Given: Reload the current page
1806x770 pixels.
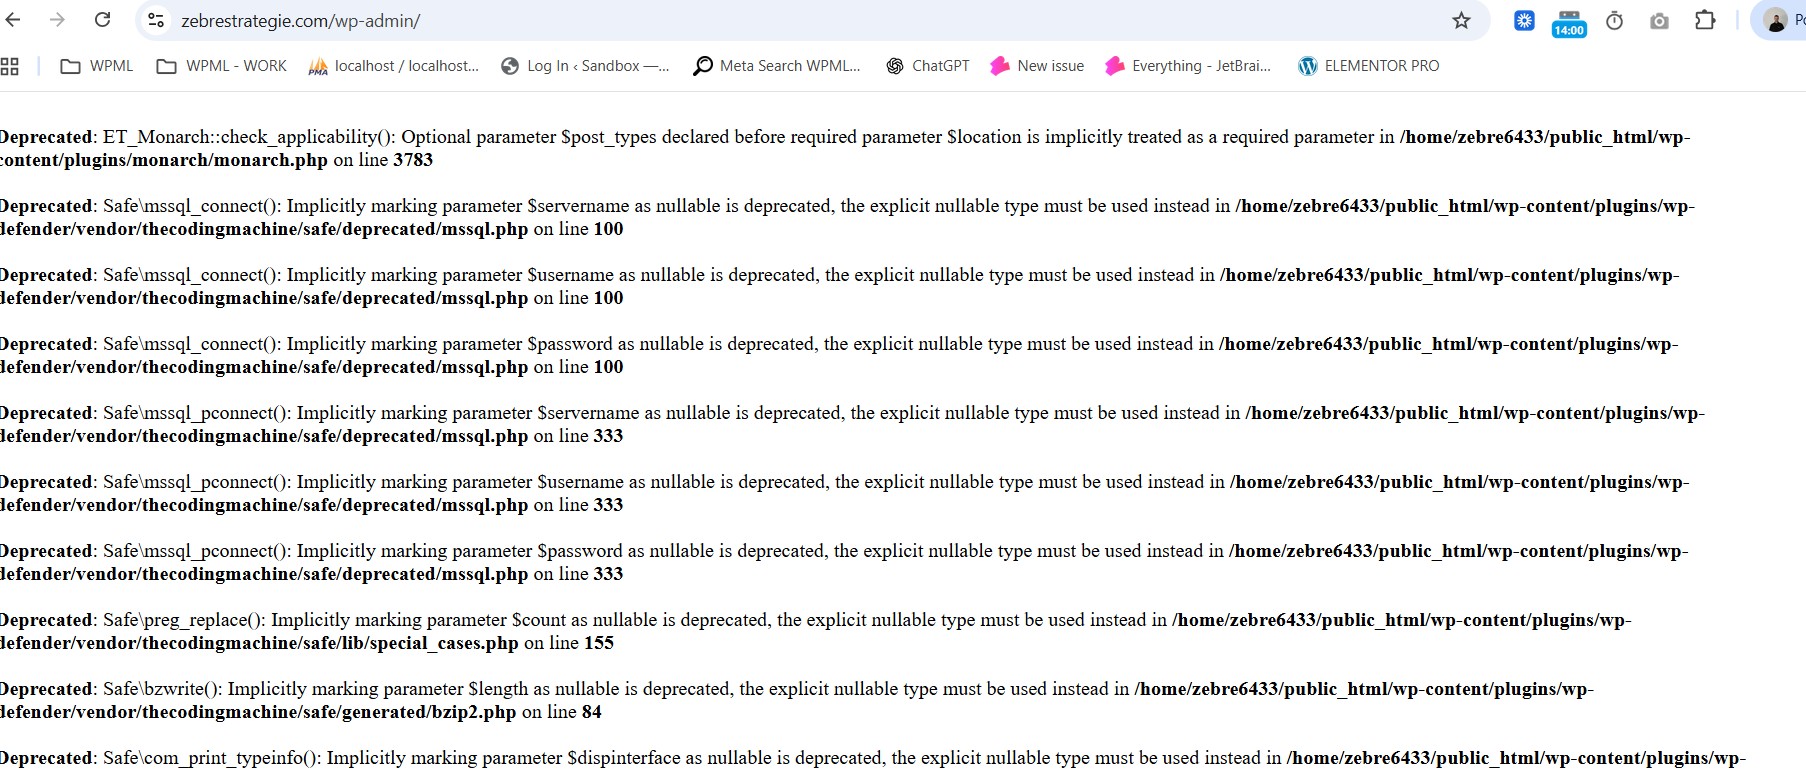Looking at the screenshot, I should pos(102,20).
